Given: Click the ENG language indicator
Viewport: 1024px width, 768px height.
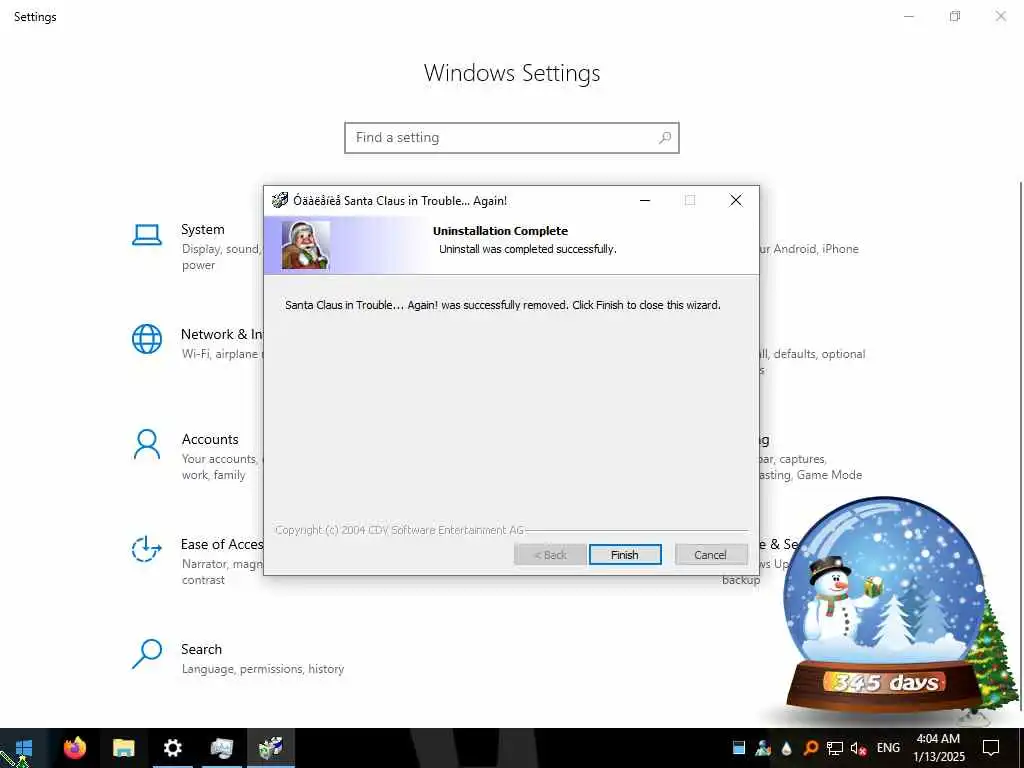Looking at the screenshot, I should [x=888, y=748].
